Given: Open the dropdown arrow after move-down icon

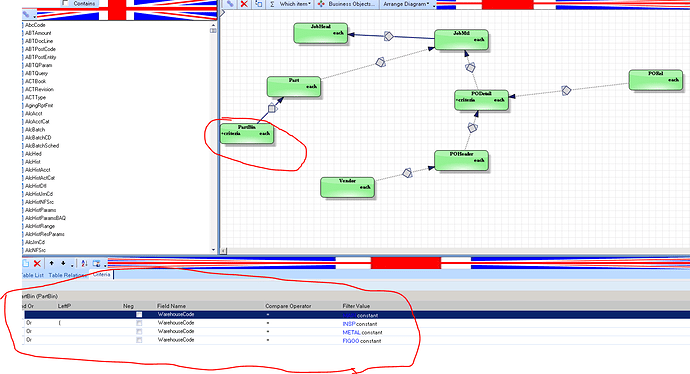Looking at the screenshot, I should point(72,264).
